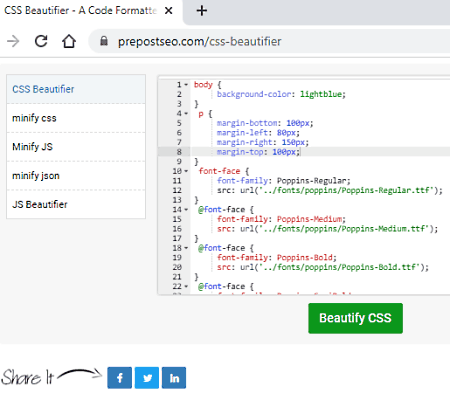The image size is (450, 400).
Task: Collapse the p rule fold arrow on line 4
Action: (x=186, y=114)
